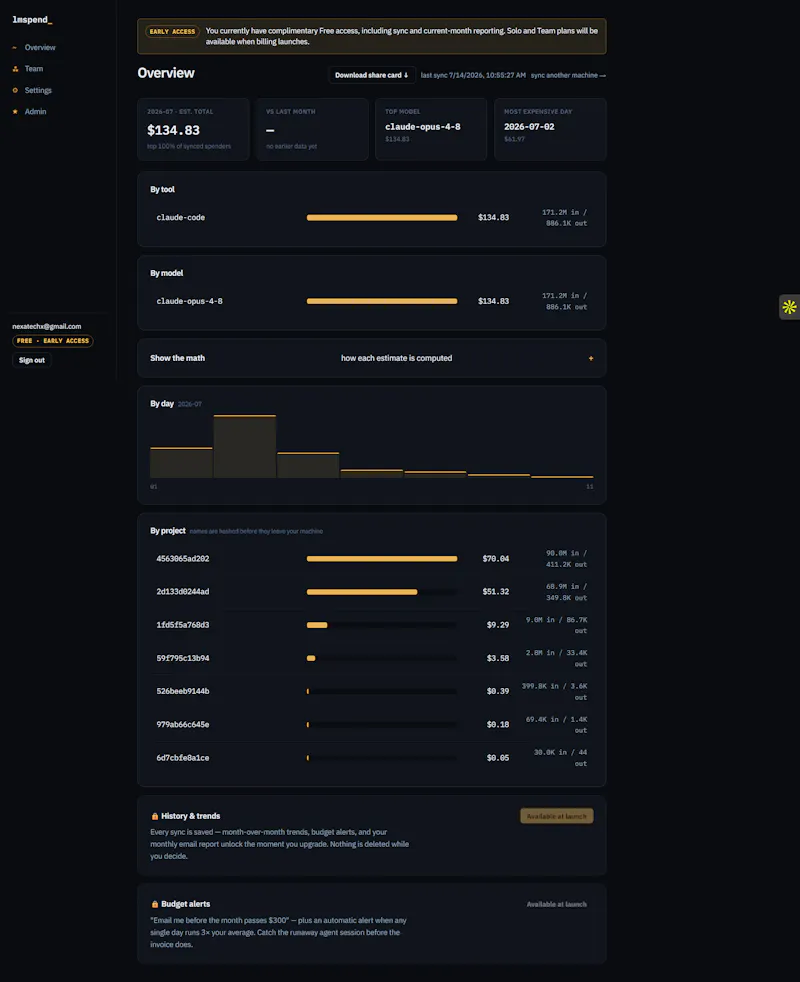
Task: Click the Show the math label
Action: pos(177,358)
